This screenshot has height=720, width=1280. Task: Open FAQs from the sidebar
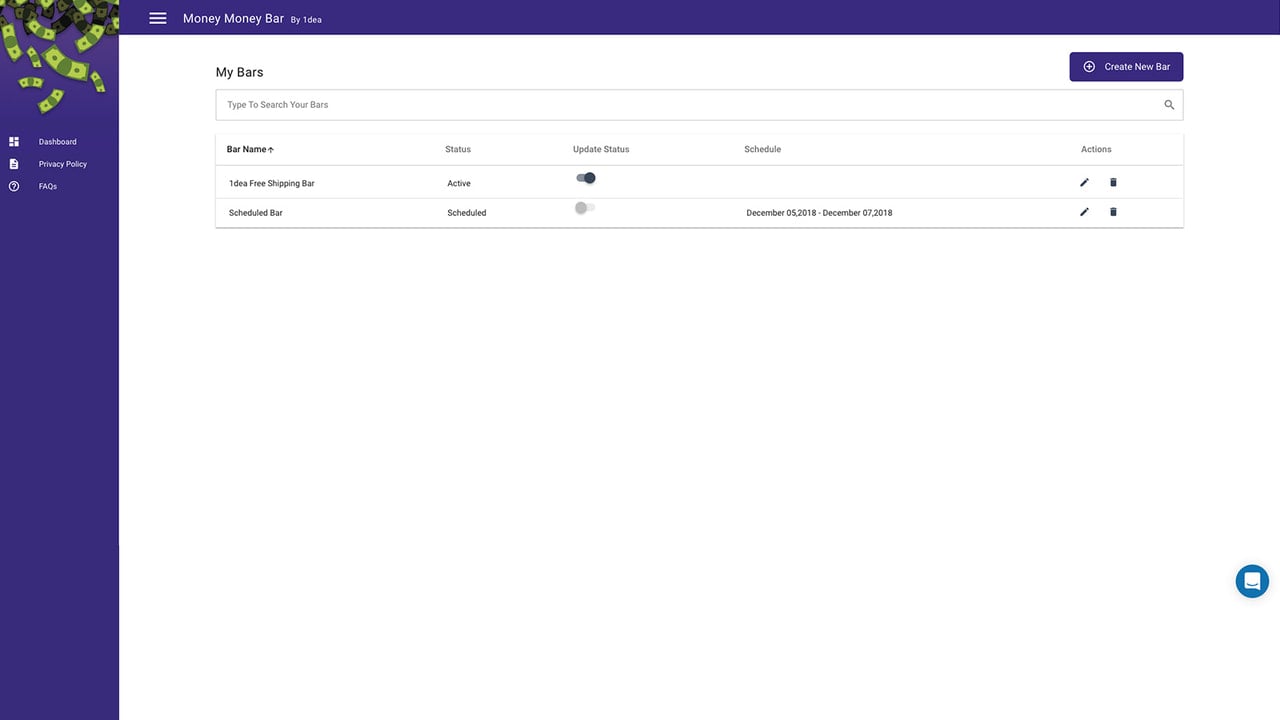[48, 187]
